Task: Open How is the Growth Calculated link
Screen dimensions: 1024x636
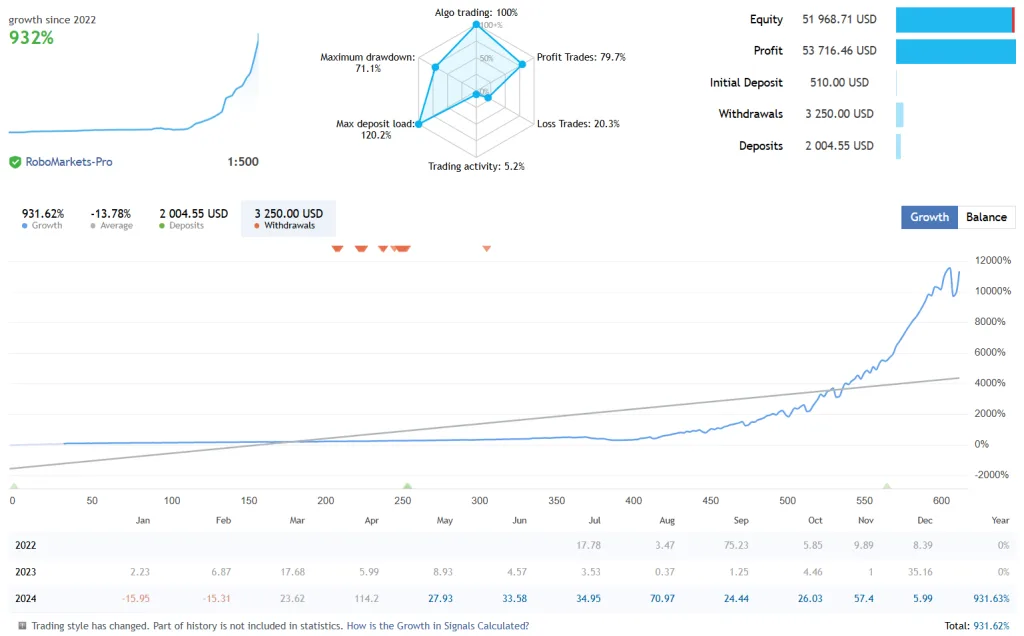Action: pos(437,626)
